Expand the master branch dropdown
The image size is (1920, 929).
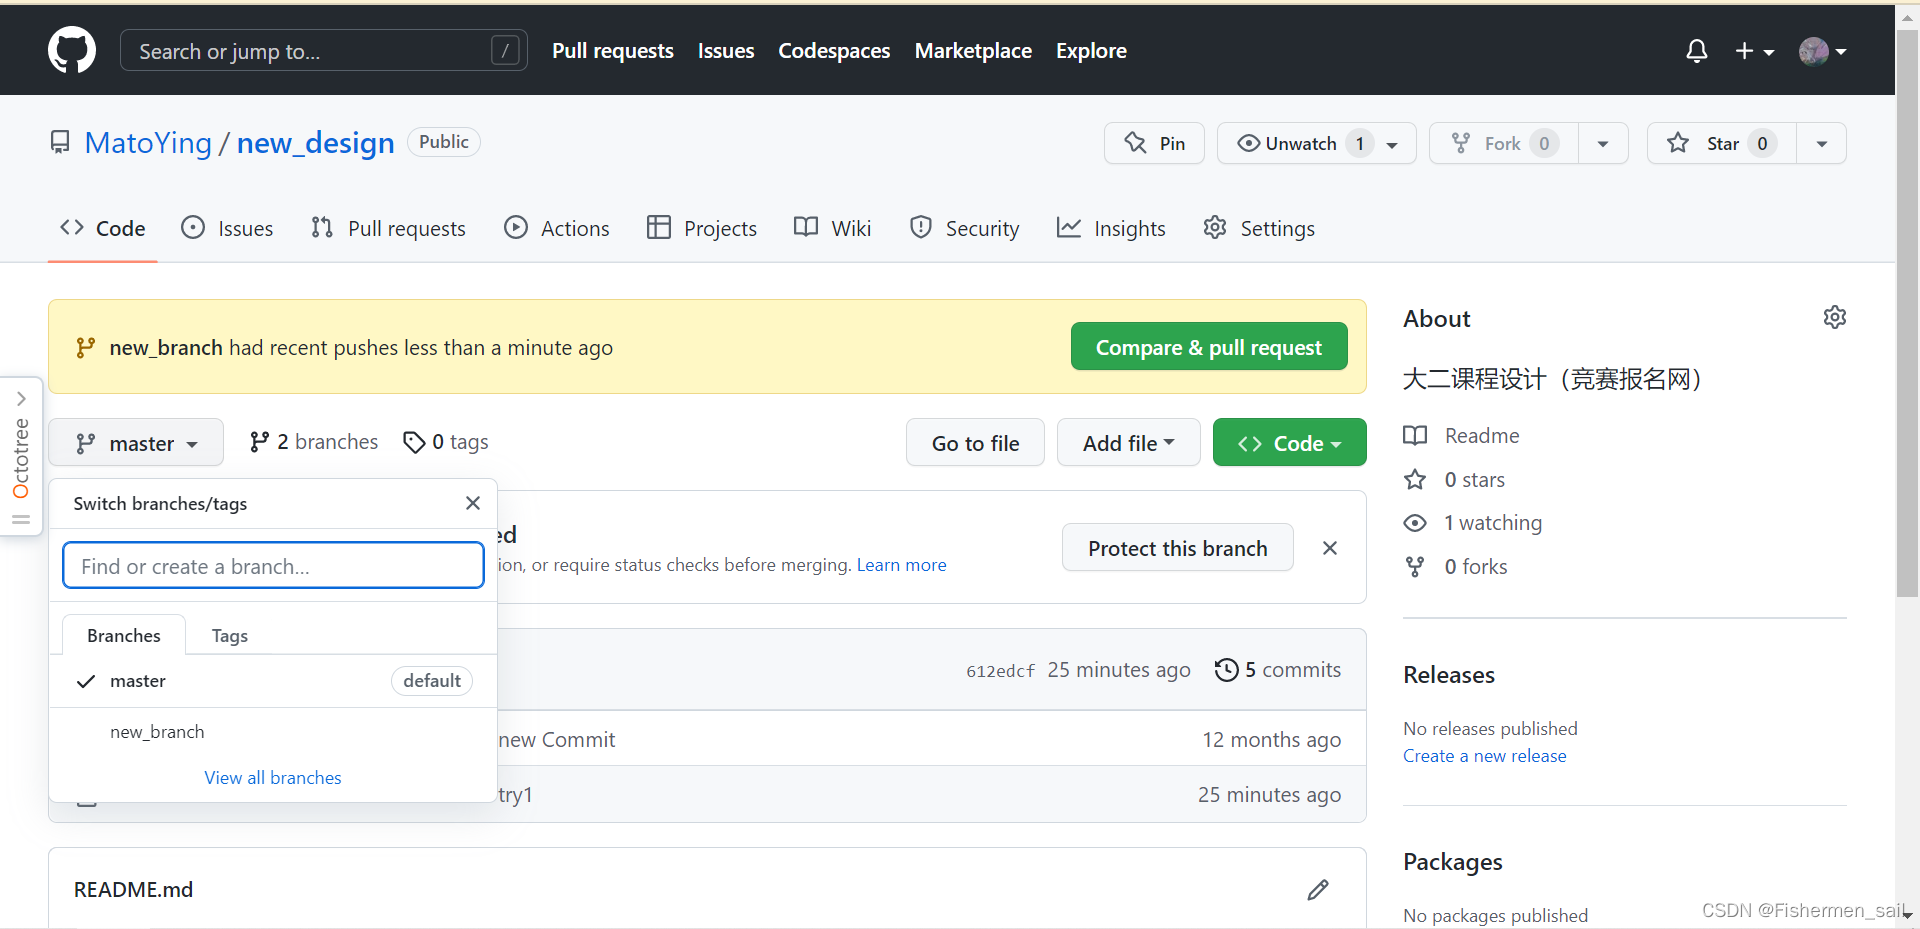click(136, 443)
